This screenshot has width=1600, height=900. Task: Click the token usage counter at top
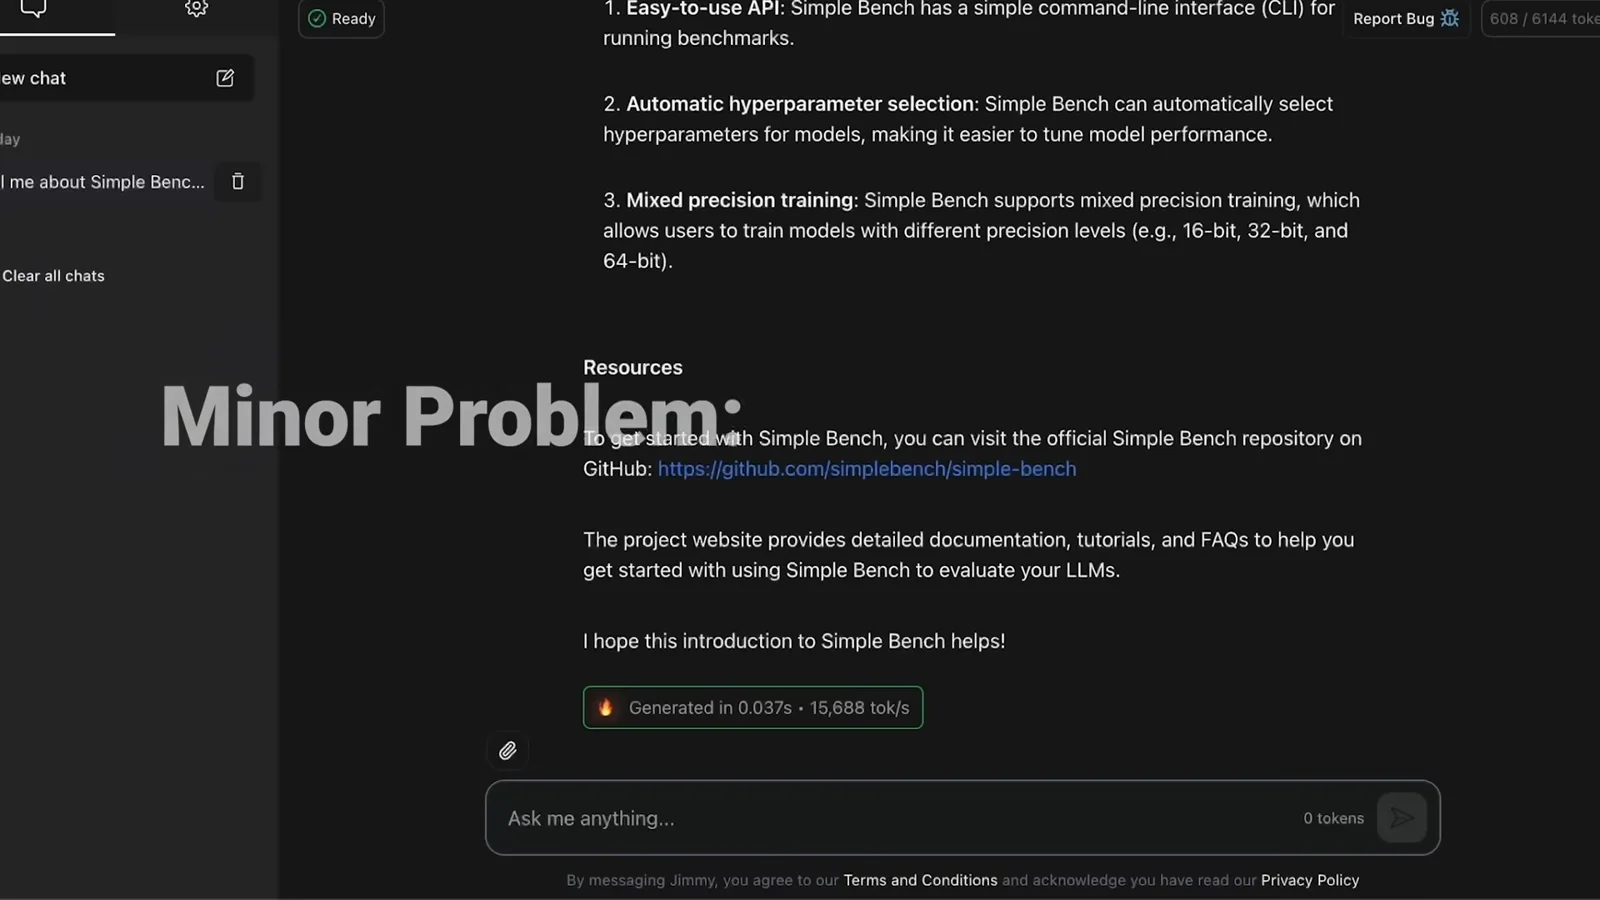point(1543,18)
